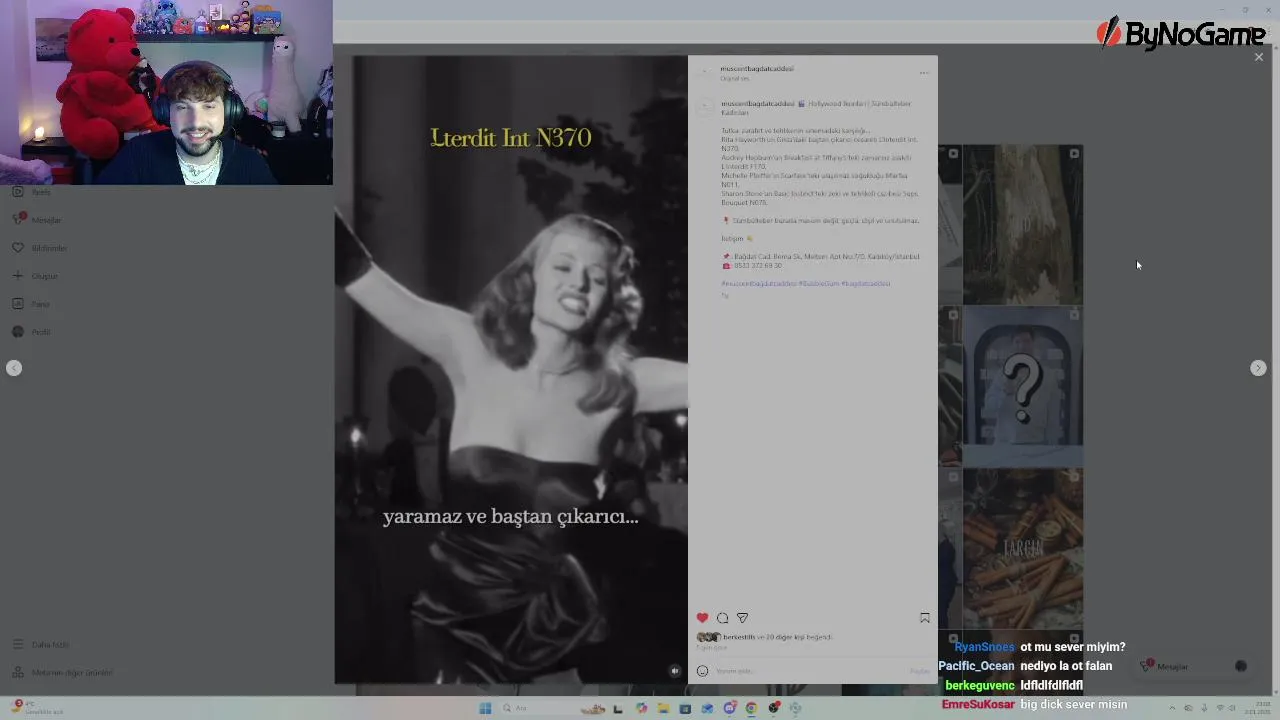Open Chrome from the taskbar

point(751,708)
